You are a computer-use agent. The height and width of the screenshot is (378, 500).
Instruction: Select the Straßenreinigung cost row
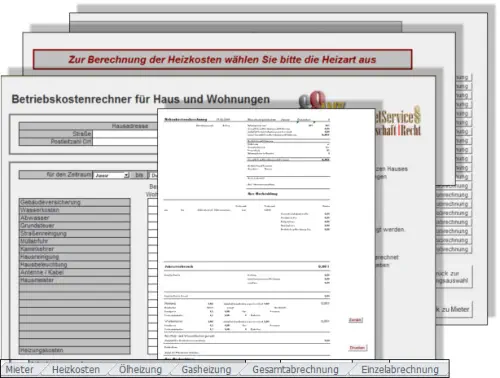tap(75, 234)
